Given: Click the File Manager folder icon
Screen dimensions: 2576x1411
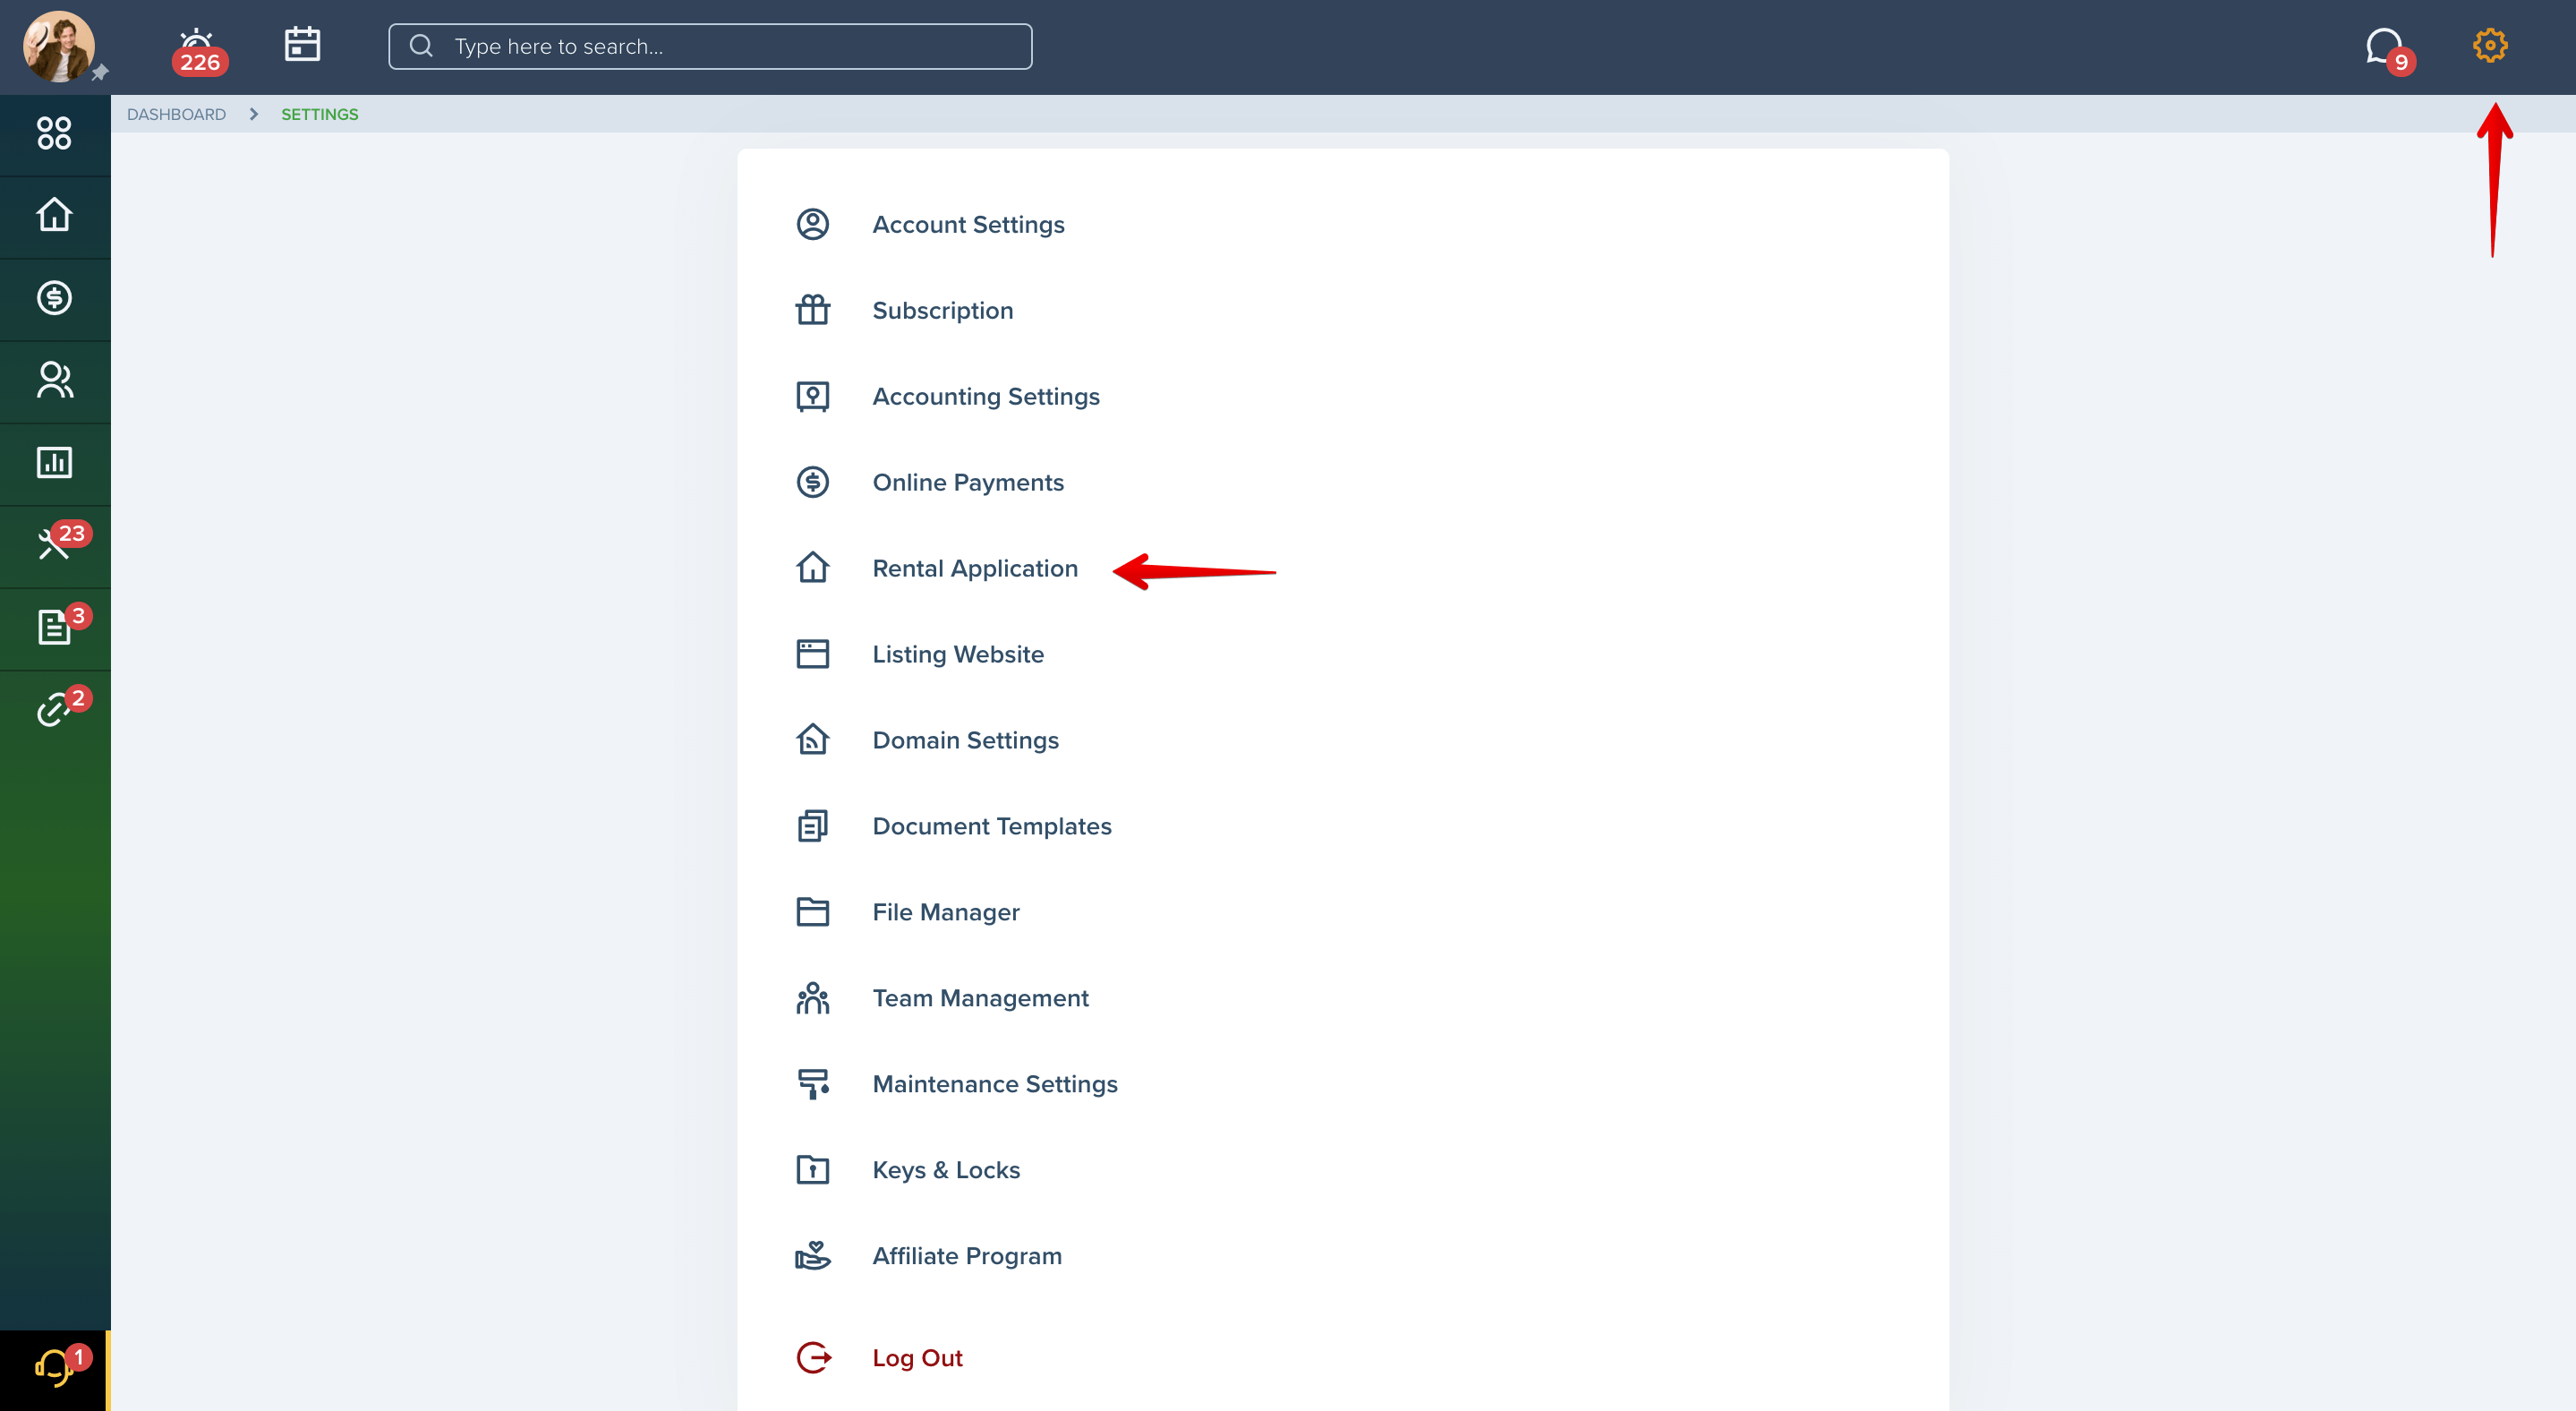Looking at the screenshot, I should (812, 912).
